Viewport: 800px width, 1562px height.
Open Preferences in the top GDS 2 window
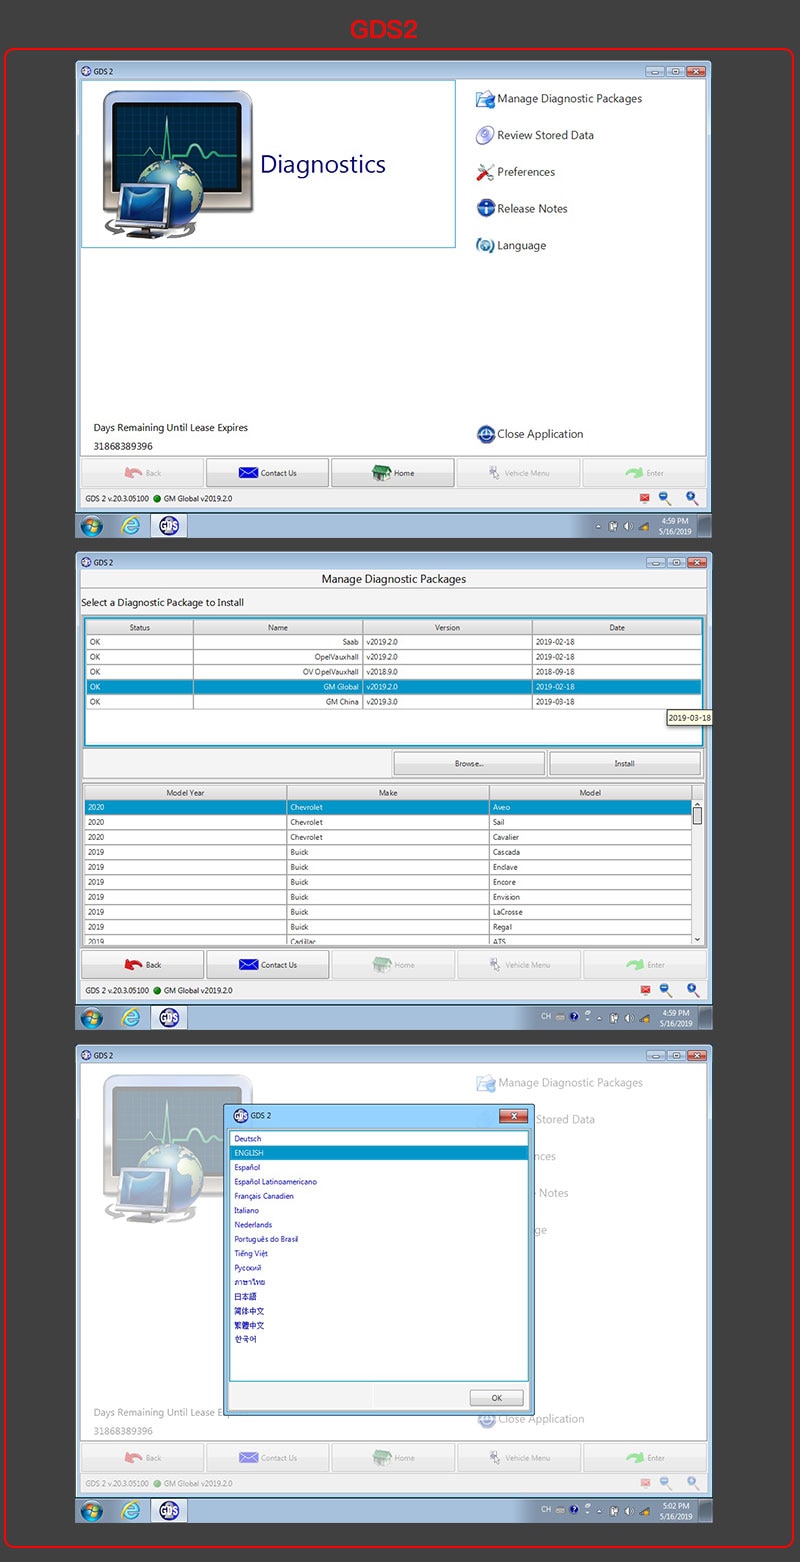(515, 172)
